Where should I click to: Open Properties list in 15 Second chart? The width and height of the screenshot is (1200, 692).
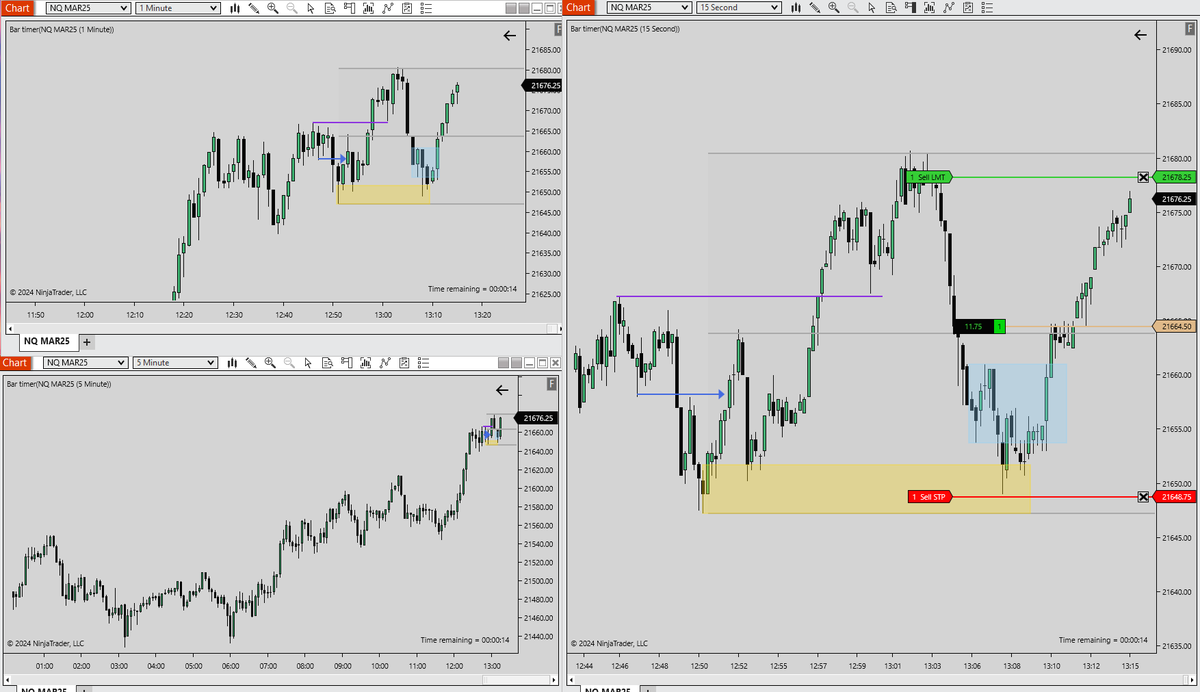pos(987,8)
